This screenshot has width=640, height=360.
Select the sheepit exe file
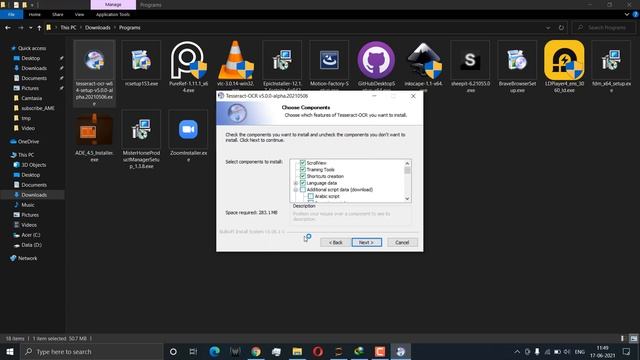pyautogui.click(x=470, y=66)
